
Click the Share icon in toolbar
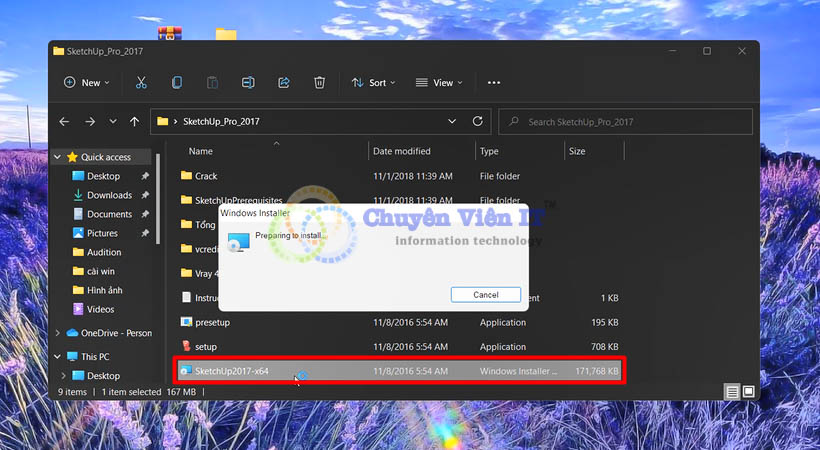284,83
